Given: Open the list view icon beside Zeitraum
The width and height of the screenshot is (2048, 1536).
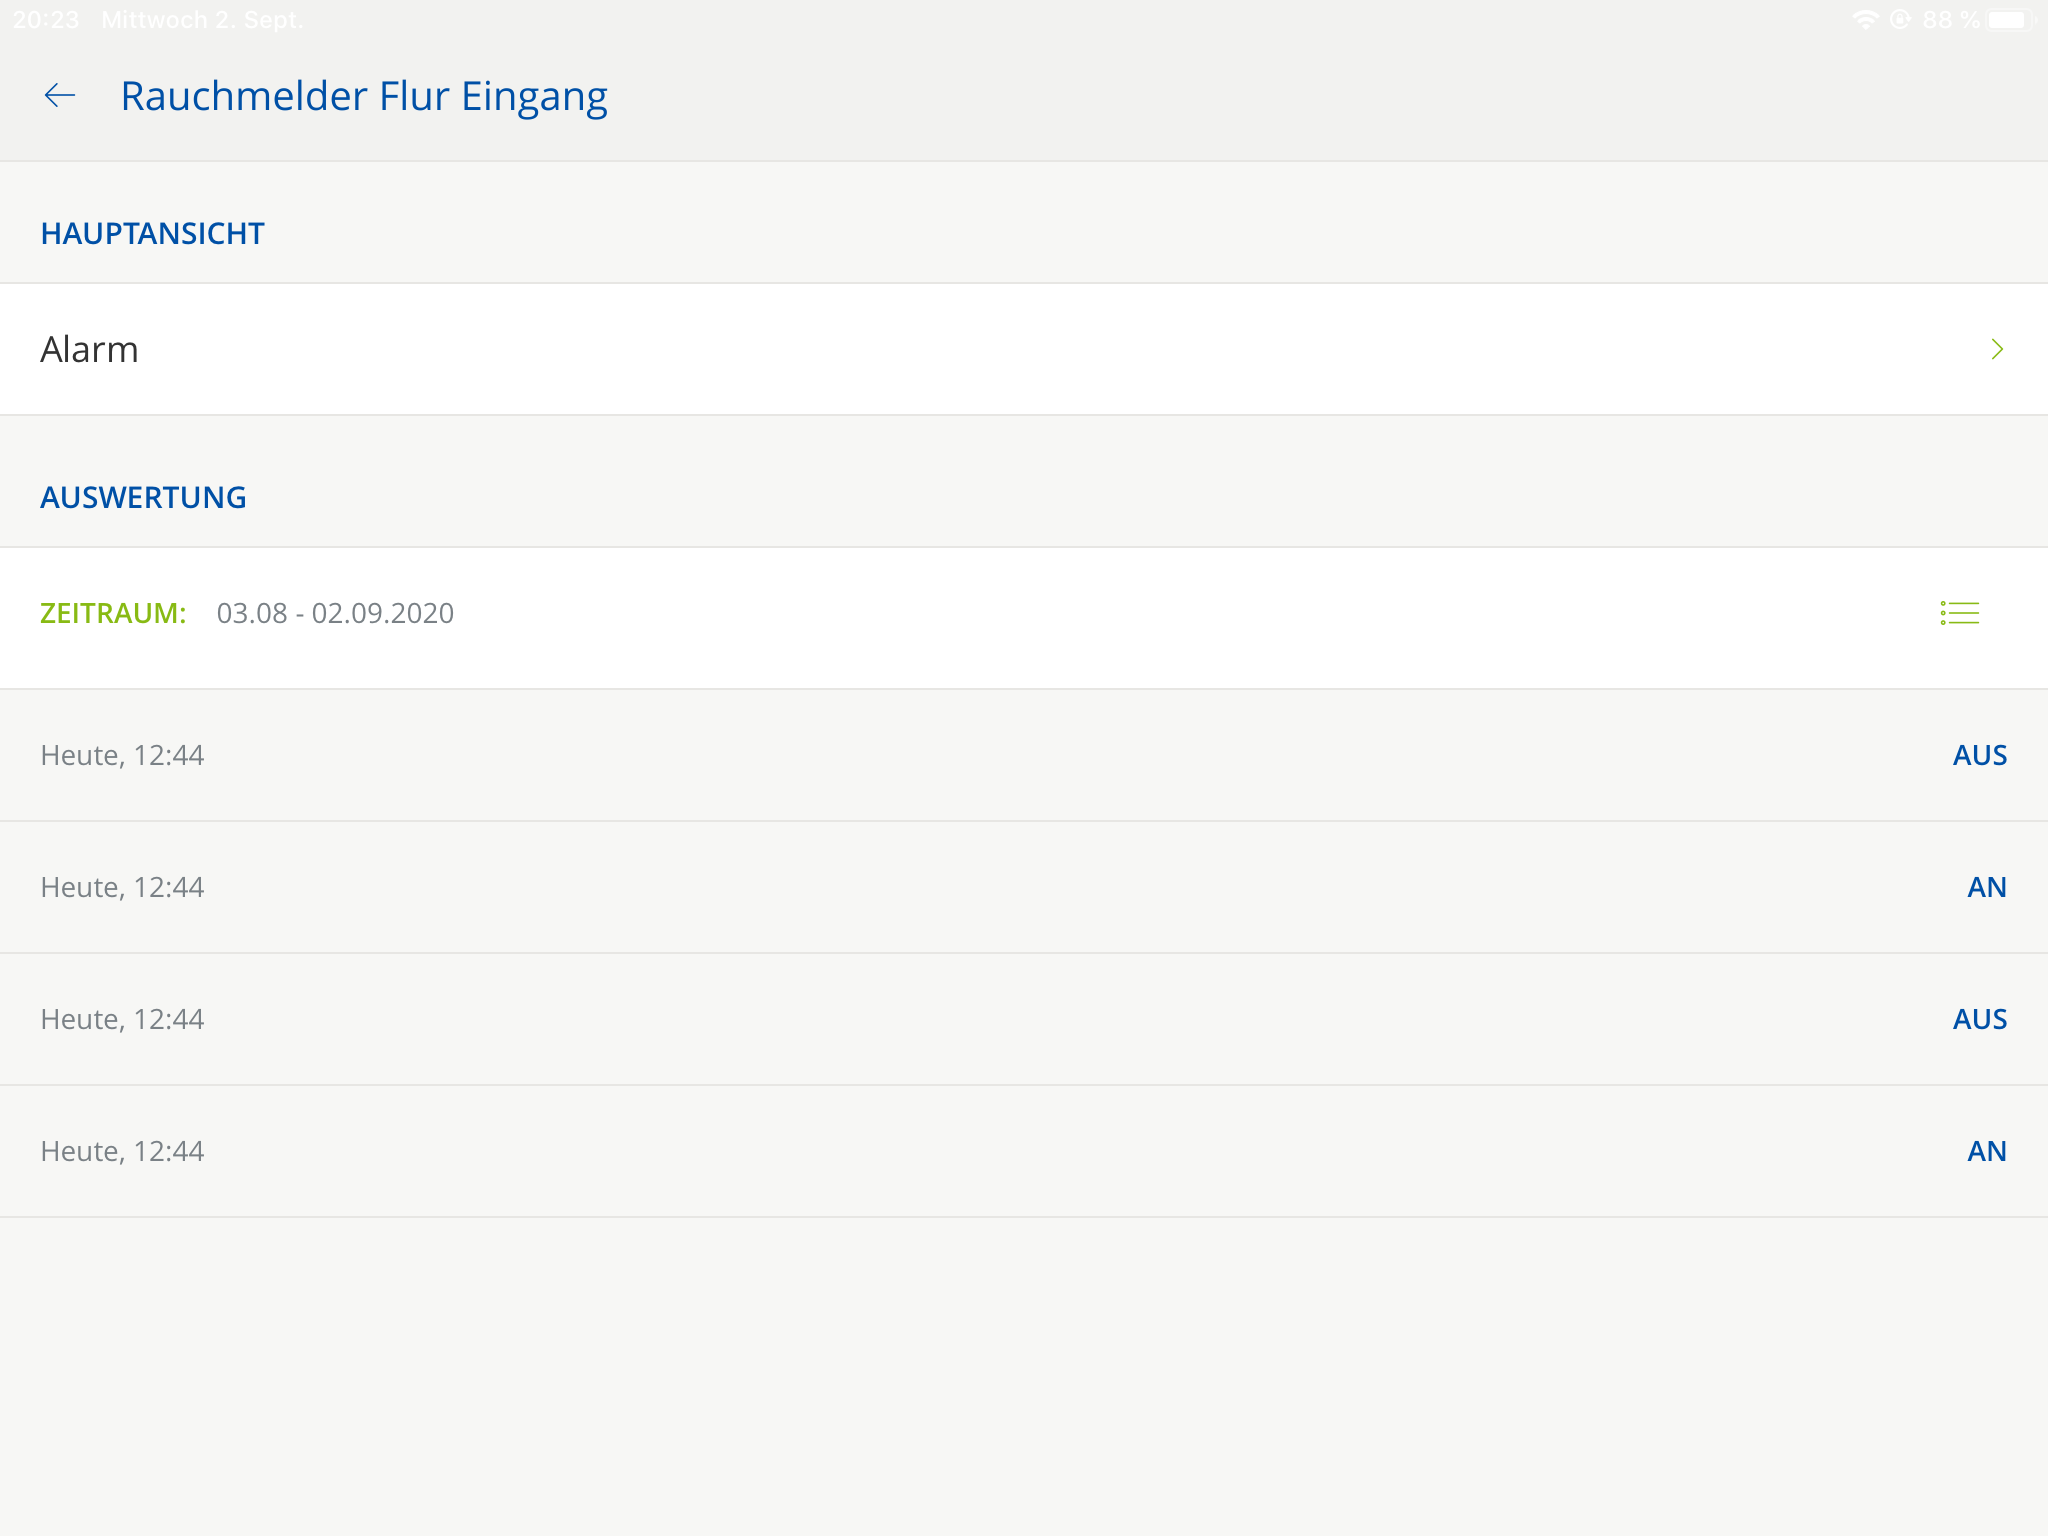Looking at the screenshot, I should (1959, 613).
